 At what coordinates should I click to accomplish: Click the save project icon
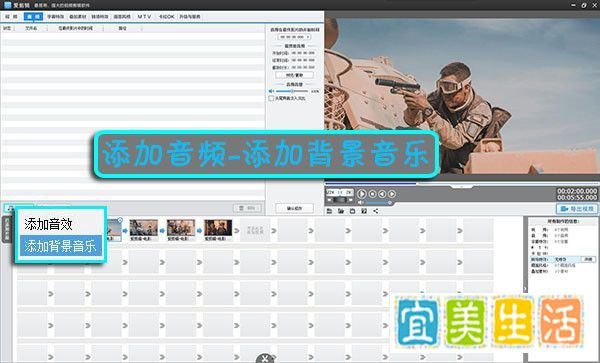click(352, 211)
